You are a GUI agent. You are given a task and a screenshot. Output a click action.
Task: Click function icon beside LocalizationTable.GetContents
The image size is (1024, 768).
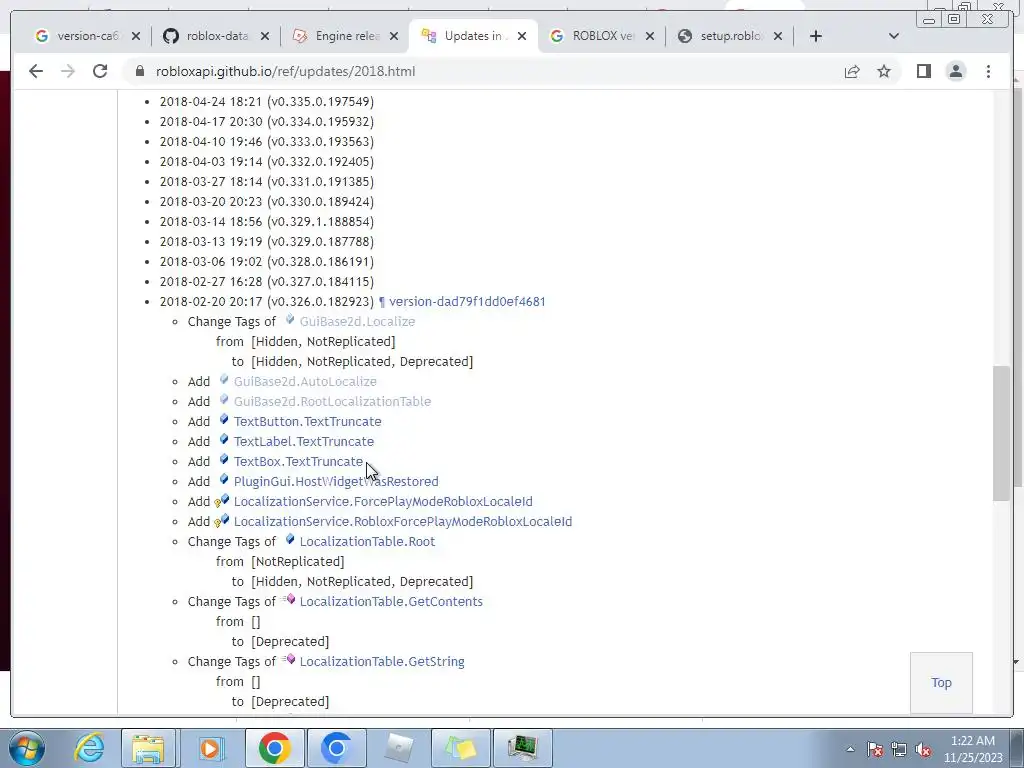pos(289,600)
